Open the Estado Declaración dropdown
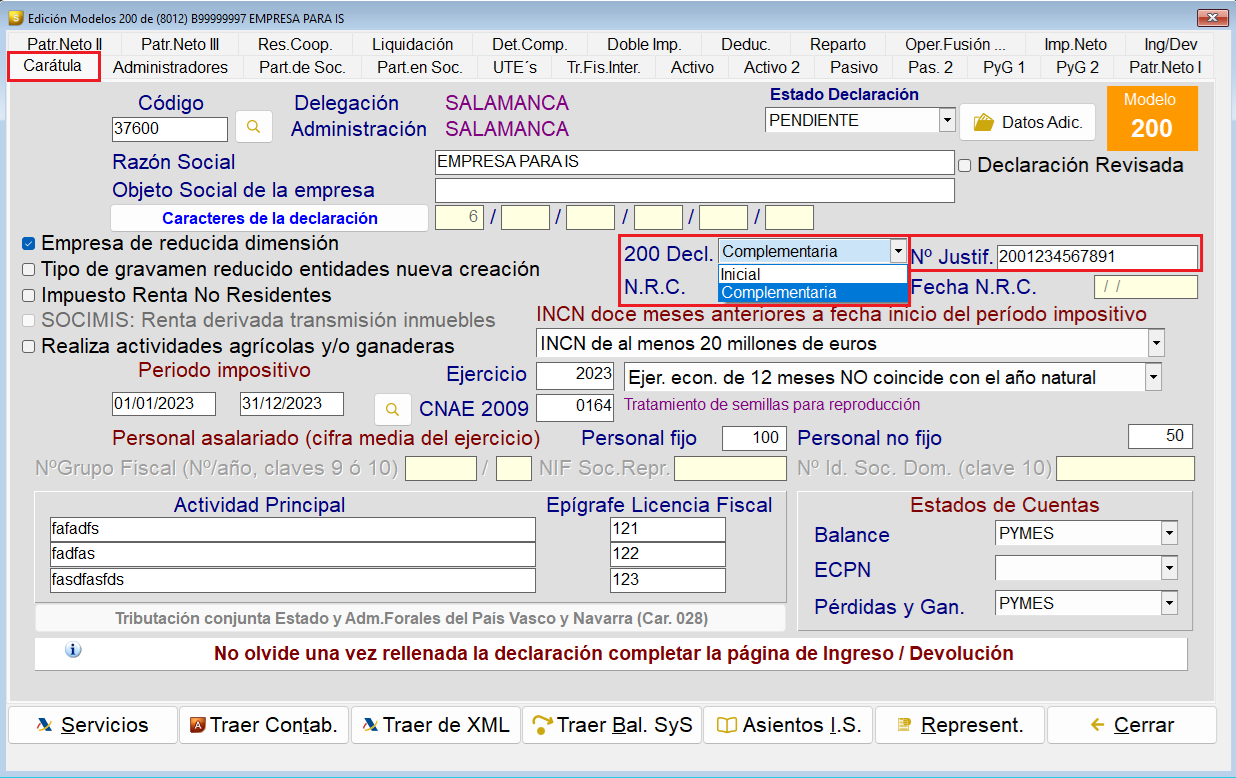The height and width of the screenshot is (778, 1236). click(x=945, y=119)
